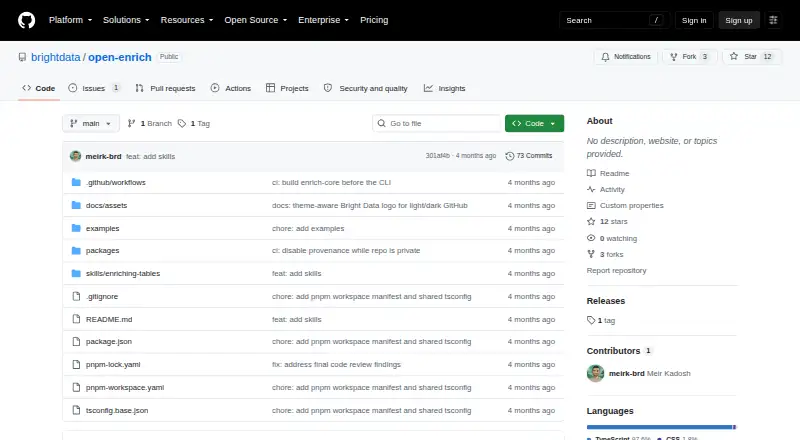Viewport: 800px width, 440px height.
Task: Click the tag icon next to 1 Tag
Action: click(x=182, y=124)
